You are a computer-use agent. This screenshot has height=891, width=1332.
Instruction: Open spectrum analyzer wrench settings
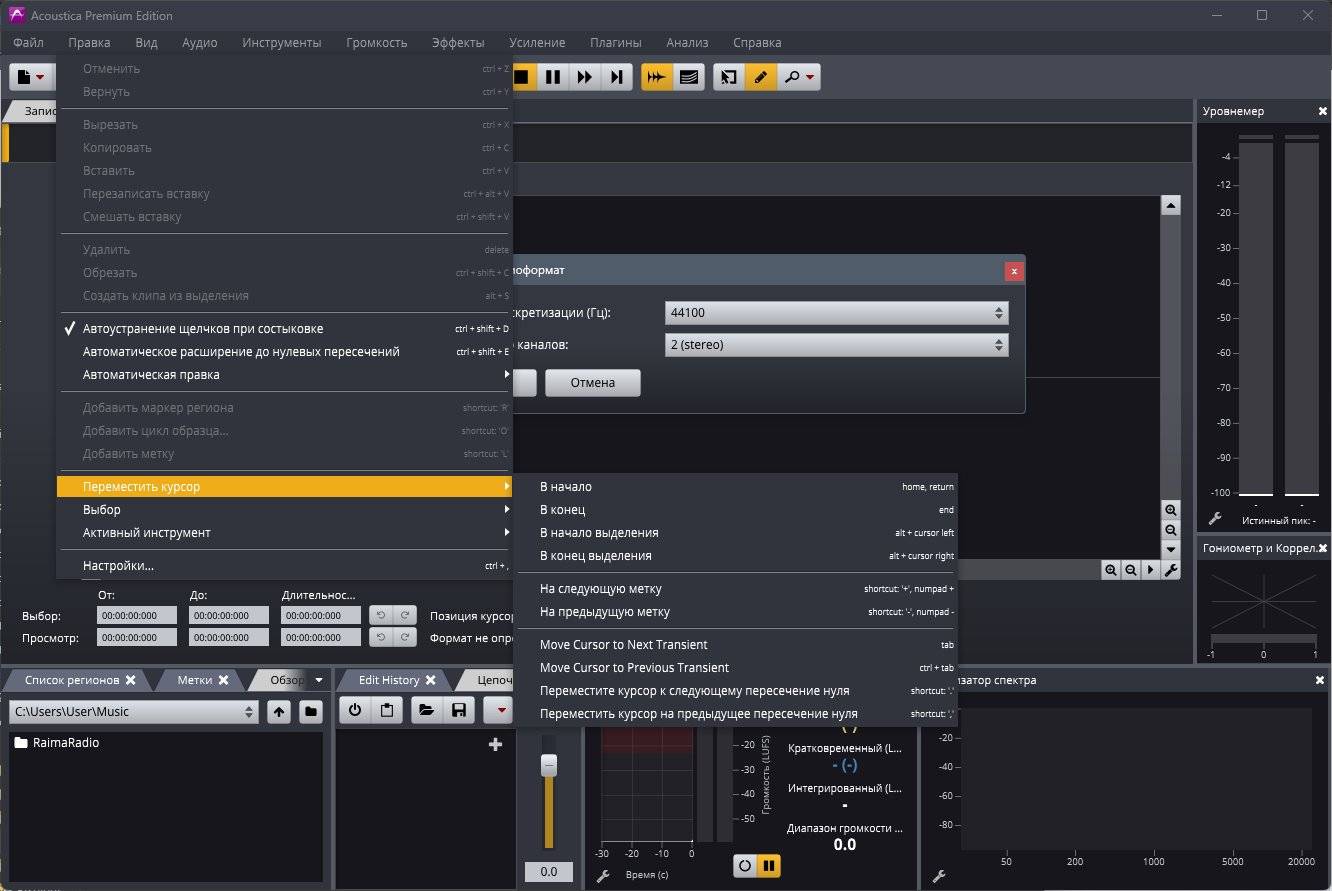tap(939, 876)
